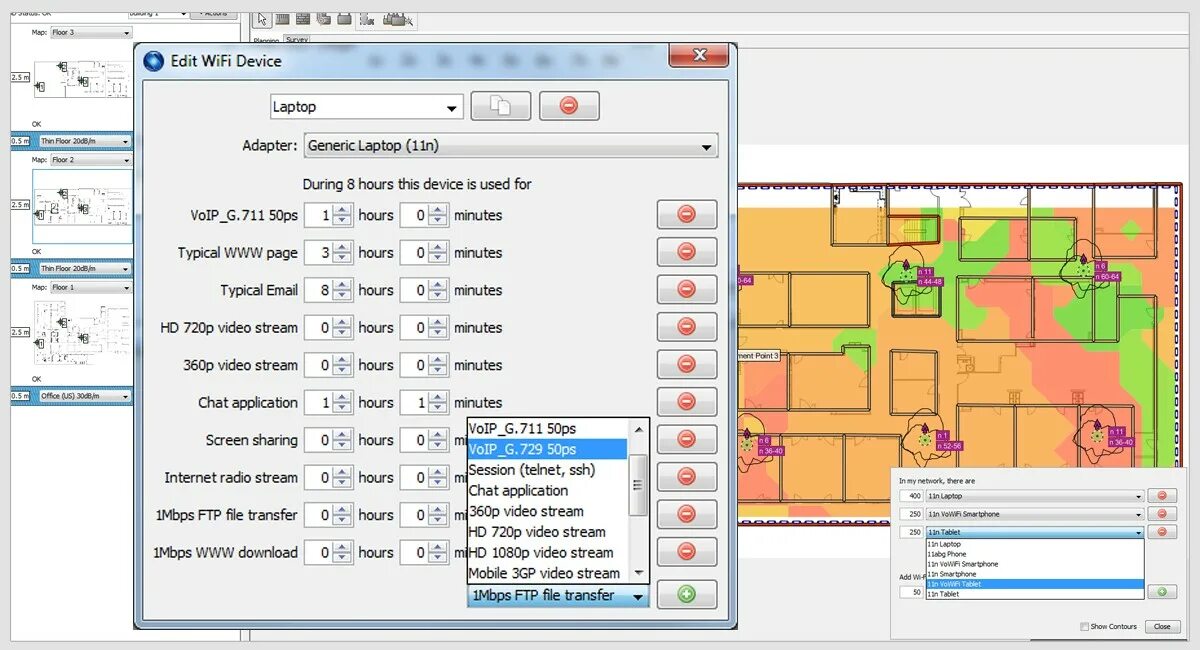This screenshot has height=650, width=1200.
Task: Increment the Screen sharing hours stepper
Action: (x=343, y=434)
